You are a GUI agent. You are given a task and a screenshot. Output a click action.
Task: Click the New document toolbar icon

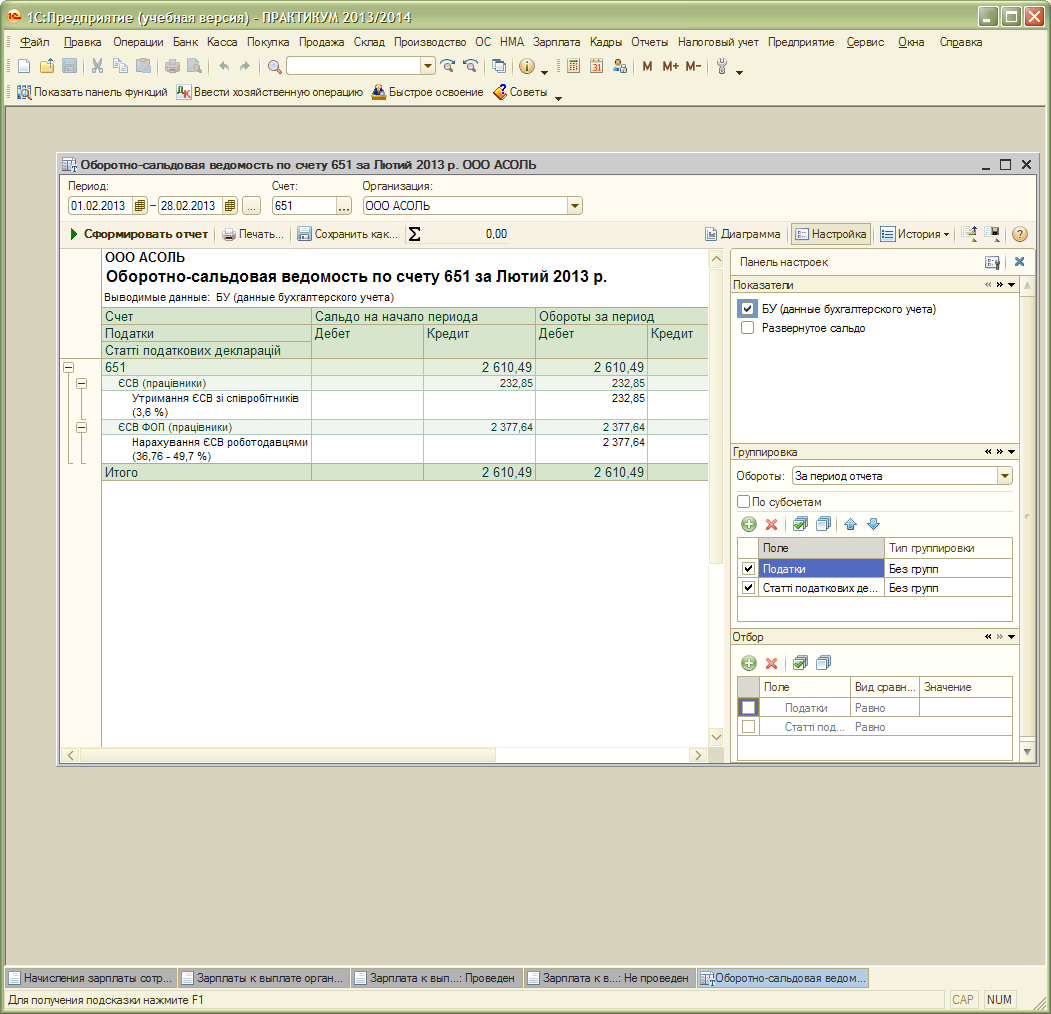pos(23,66)
